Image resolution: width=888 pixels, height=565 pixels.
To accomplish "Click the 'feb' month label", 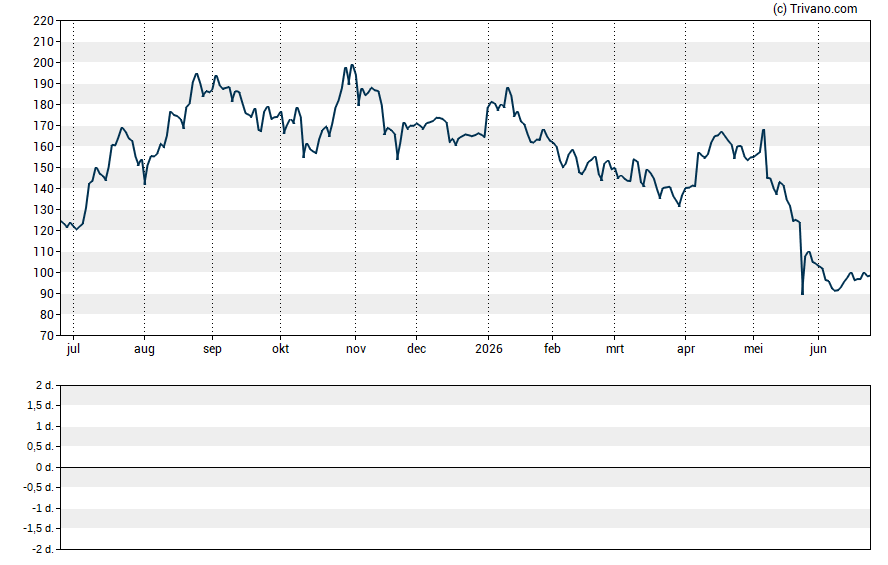I will 552,349.
